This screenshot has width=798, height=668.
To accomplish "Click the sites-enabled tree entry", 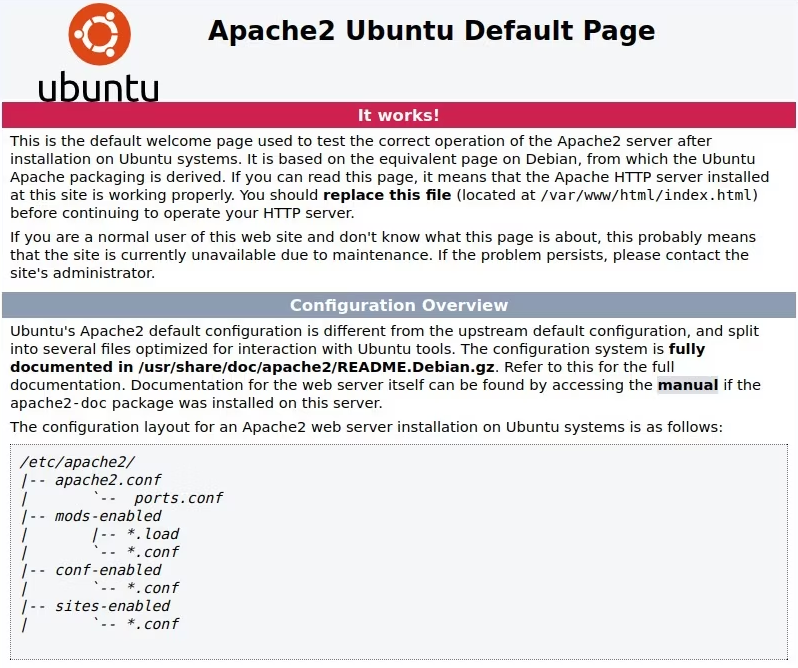I will (x=112, y=606).
